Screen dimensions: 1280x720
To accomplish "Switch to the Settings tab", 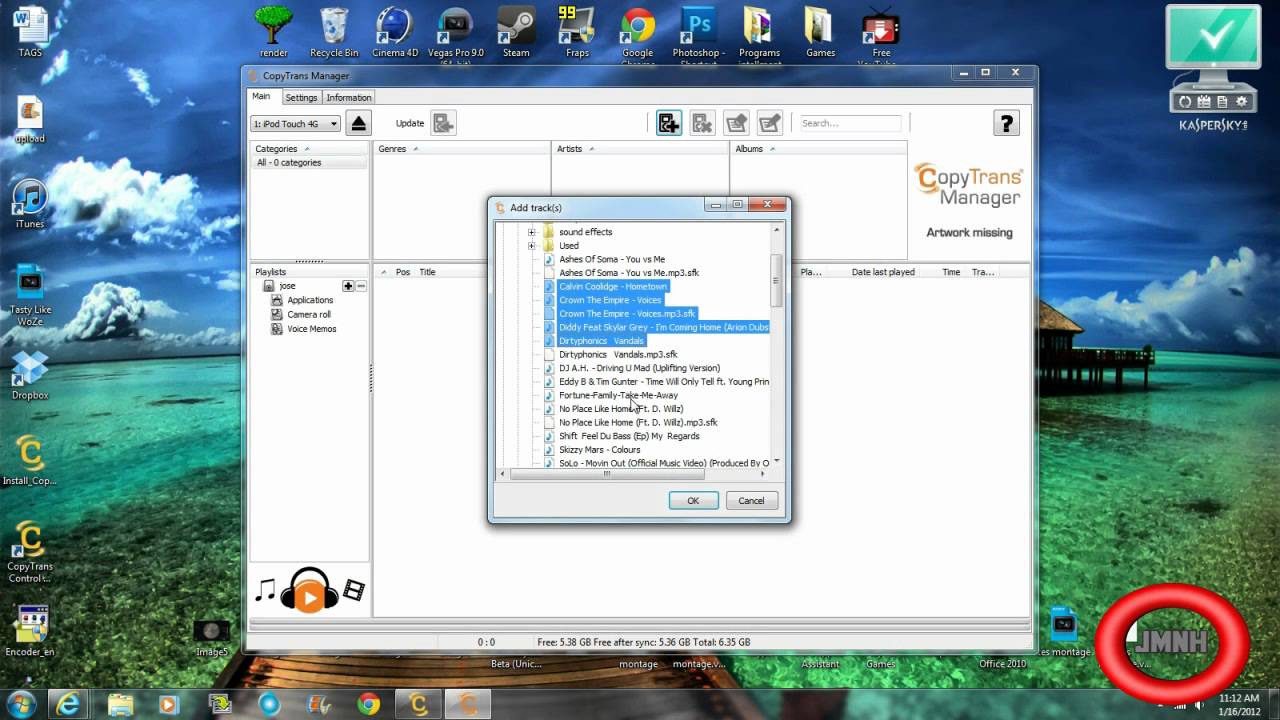I will pyautogui.click(x=301, y=98).
